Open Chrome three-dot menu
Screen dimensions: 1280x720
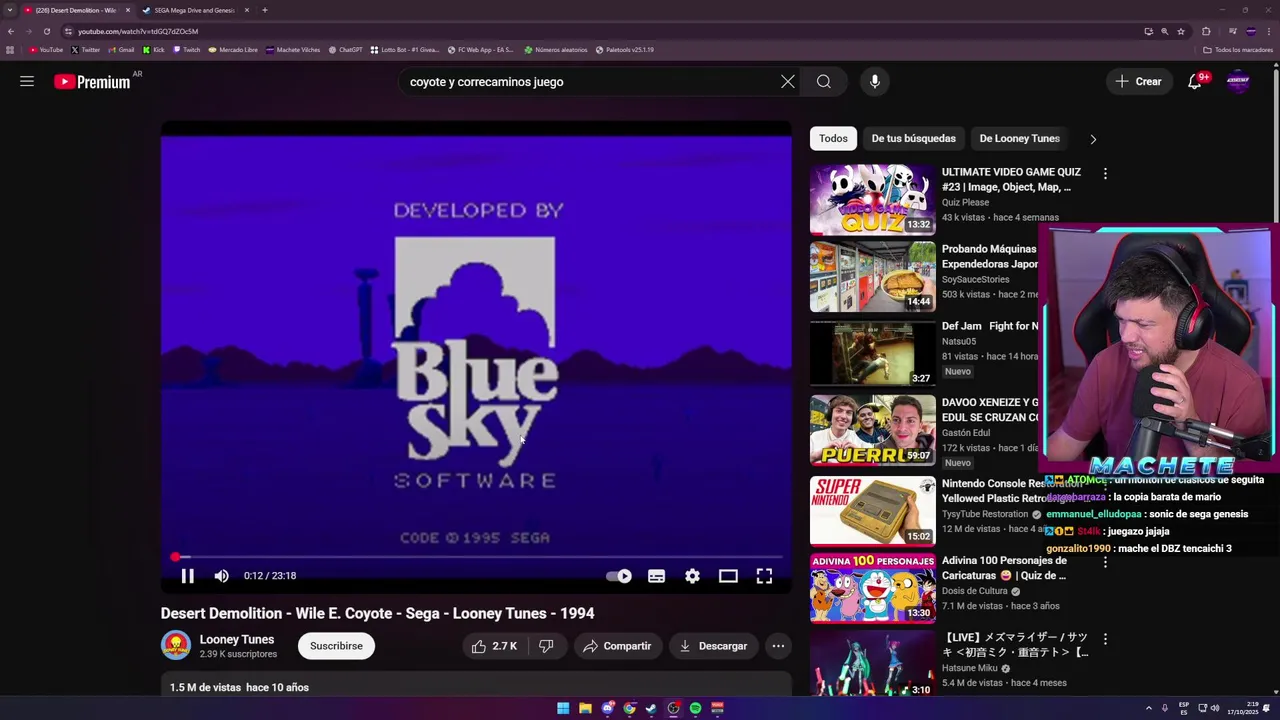tap(1269, 31)
